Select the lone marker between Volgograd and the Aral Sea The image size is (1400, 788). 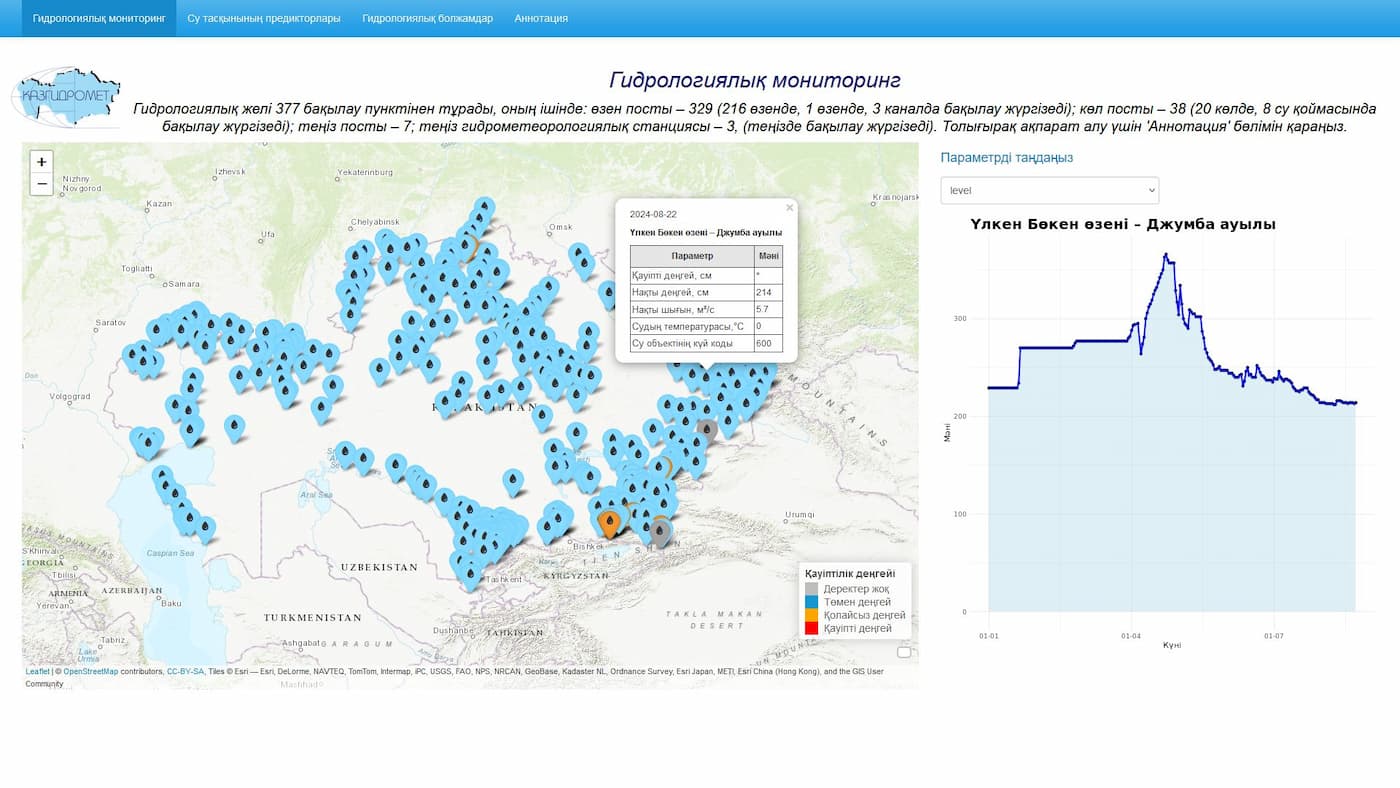coord(234,428)
